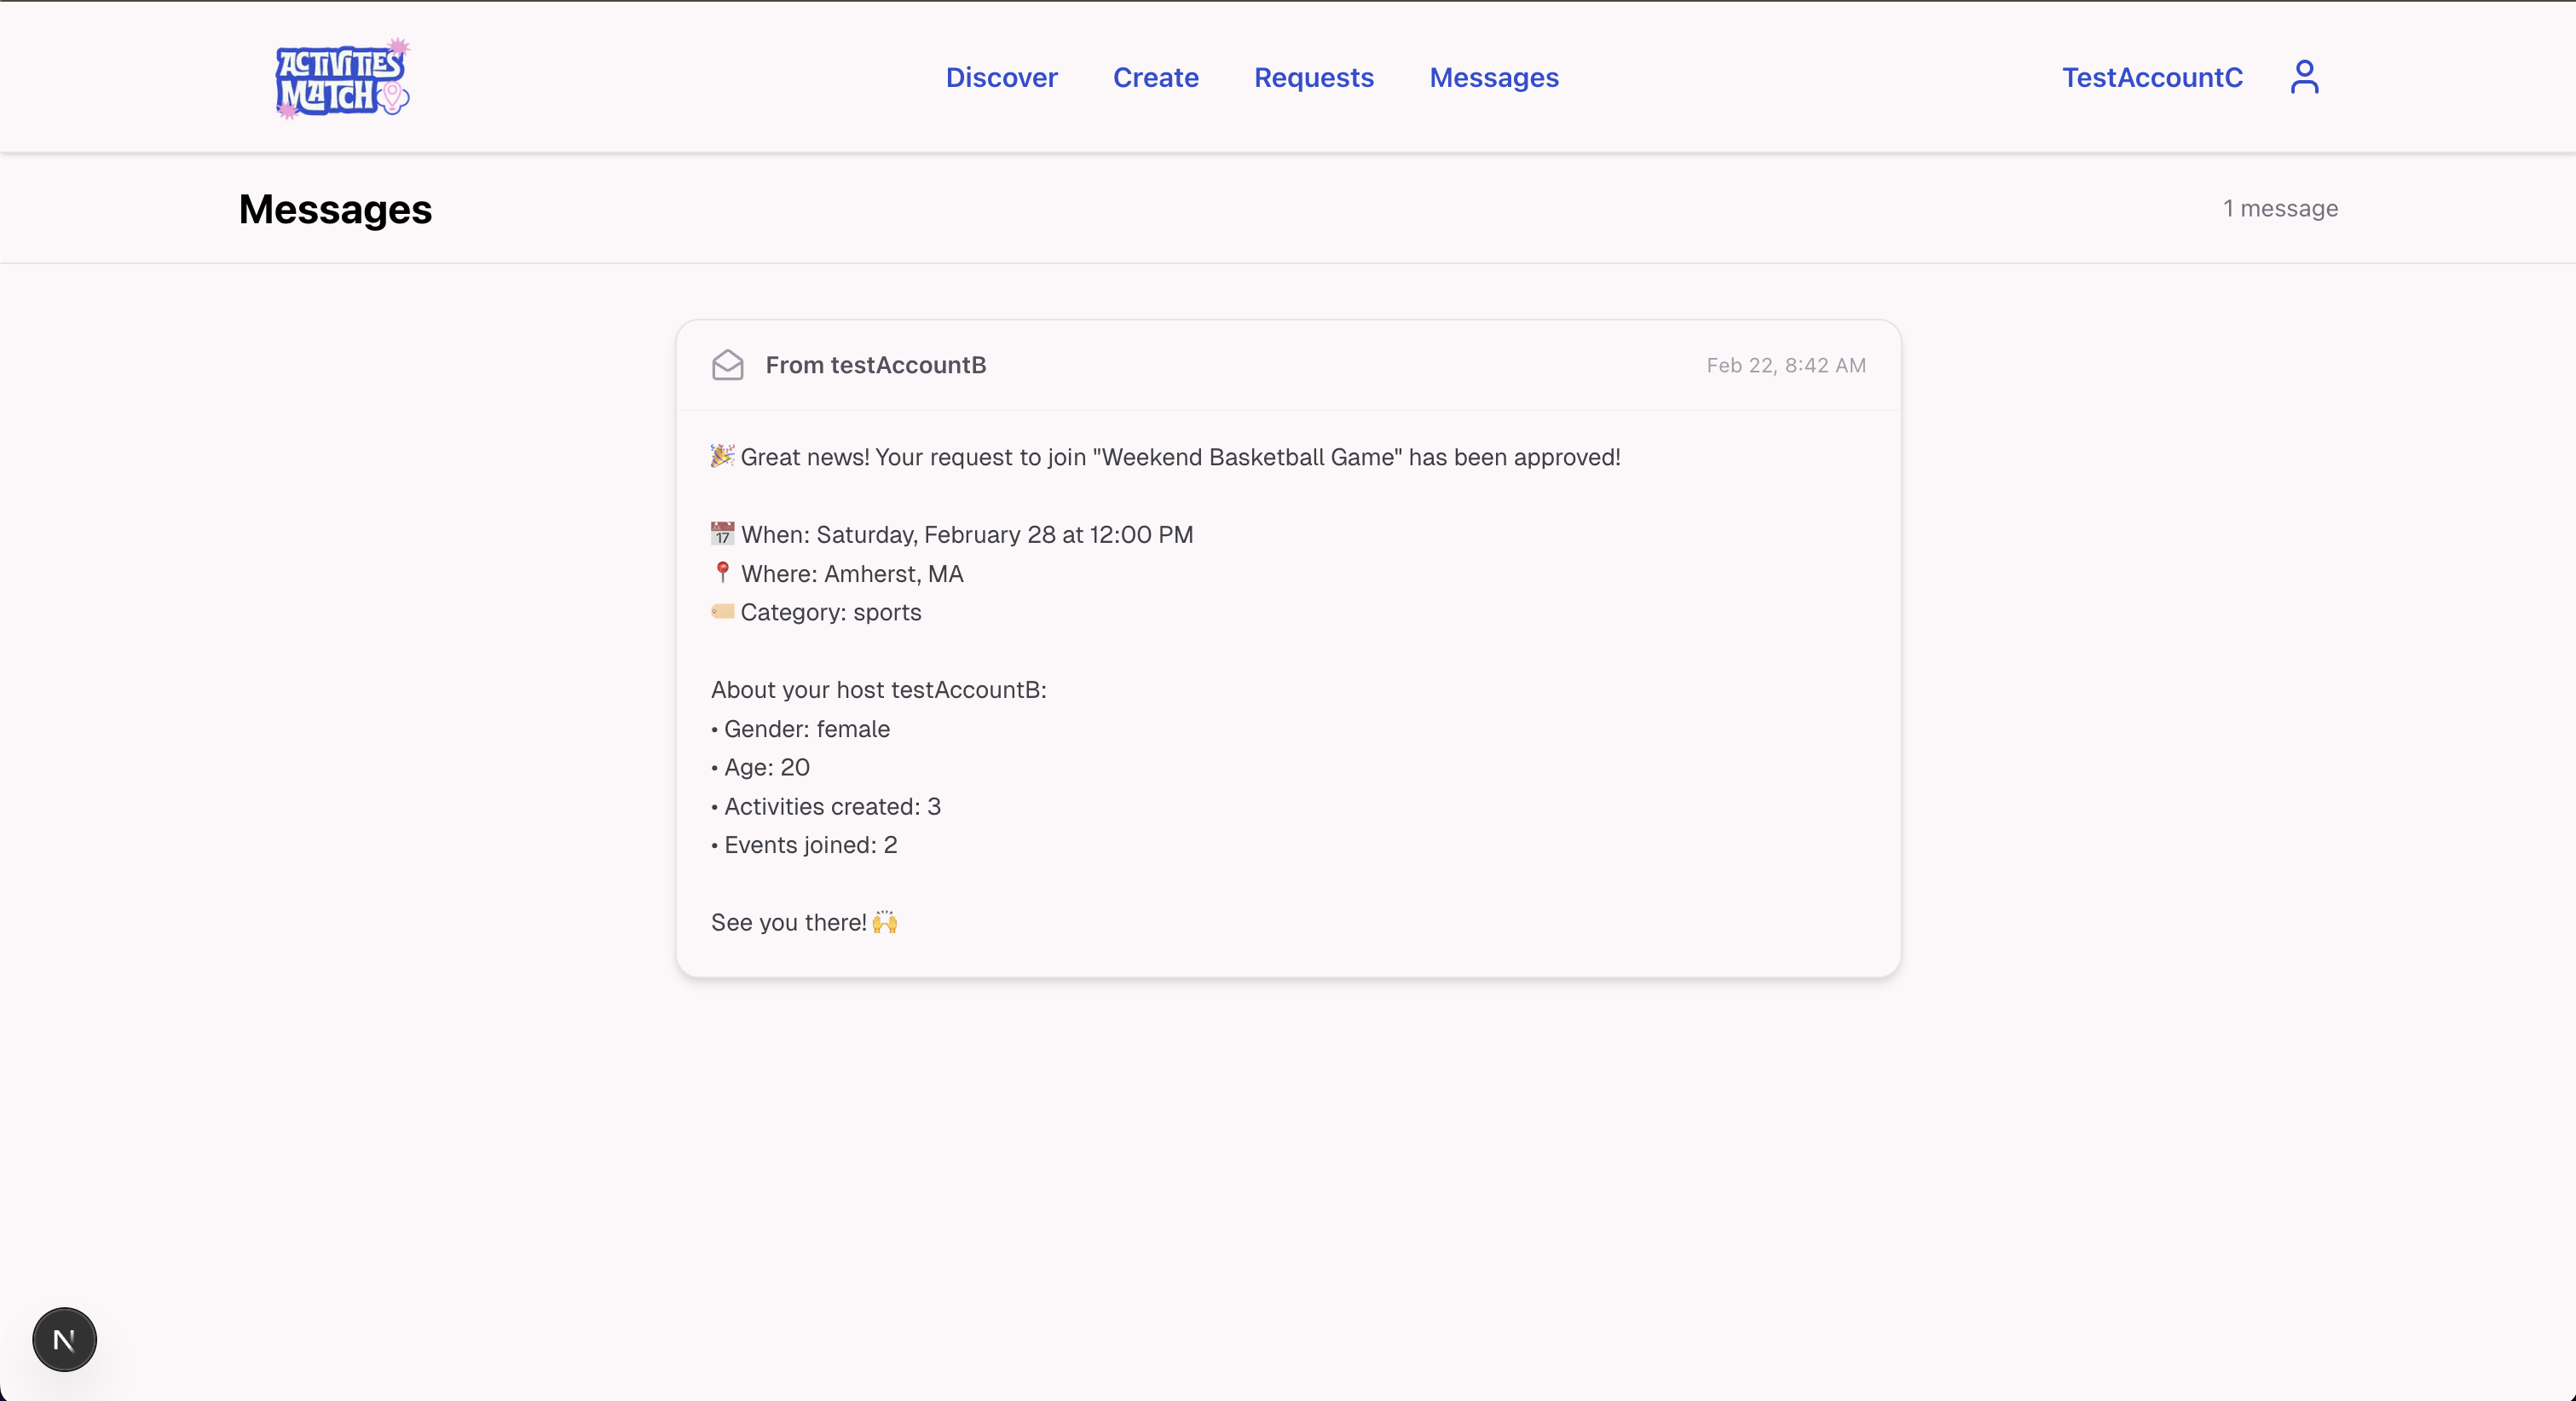Click the '1 message' counter
Image resolution: width=2576 pixels, height=1401 pixels.
pyautogui.click(x=2279, y=209)
